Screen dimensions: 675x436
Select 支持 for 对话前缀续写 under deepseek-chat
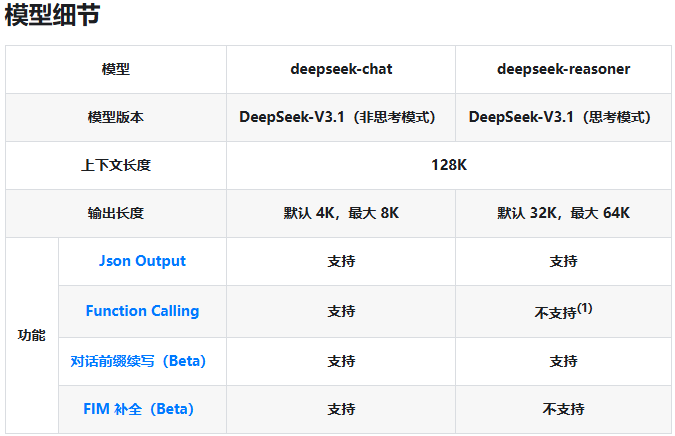tap(341, 361)
